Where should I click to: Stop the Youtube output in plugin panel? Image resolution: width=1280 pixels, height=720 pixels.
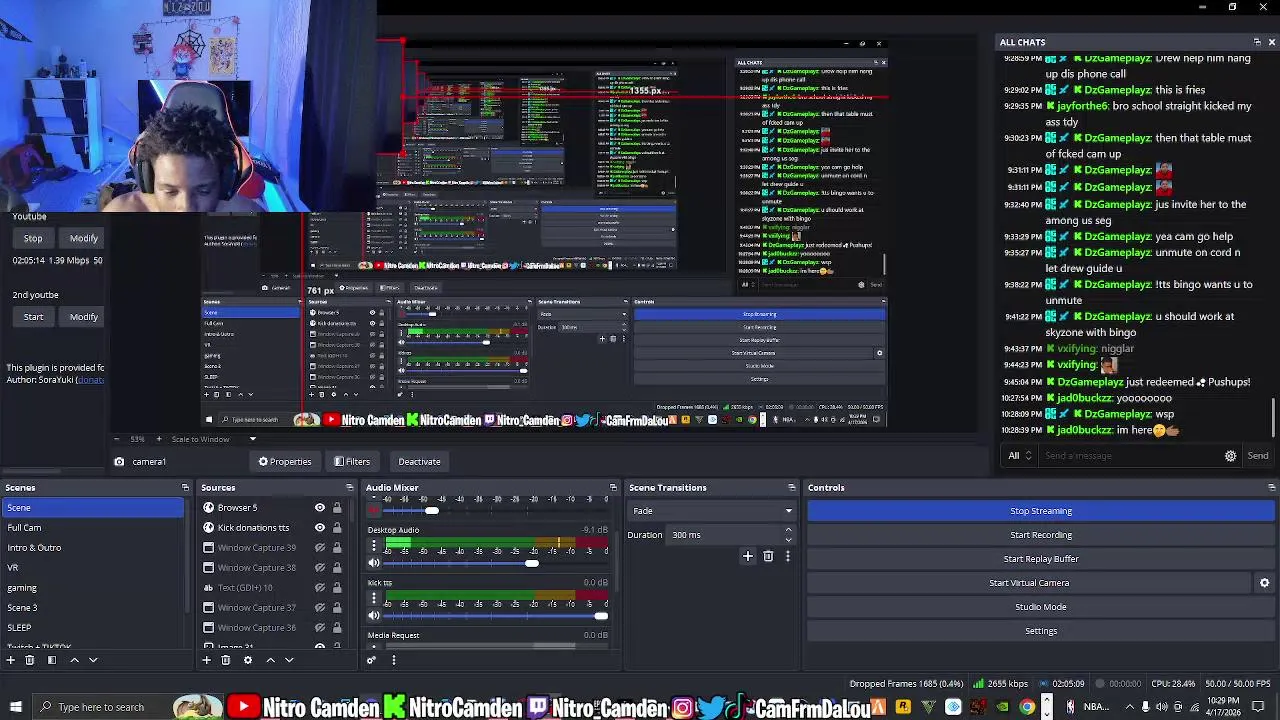coord(33,239)
